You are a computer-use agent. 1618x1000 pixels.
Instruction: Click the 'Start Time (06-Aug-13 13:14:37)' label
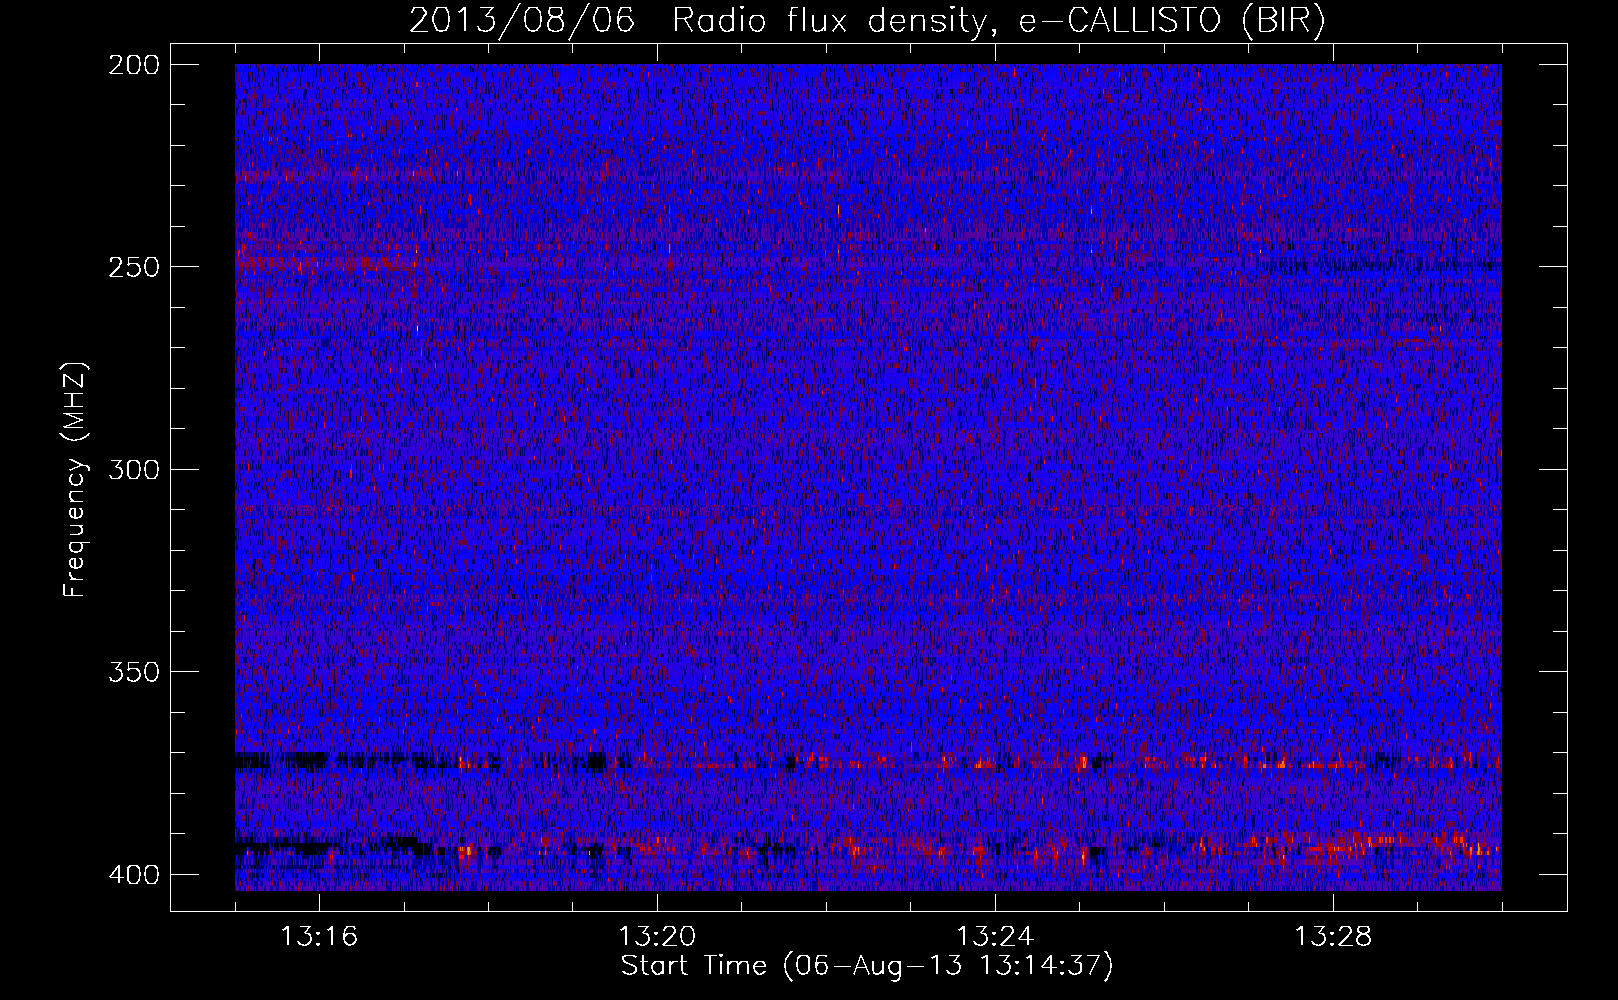867,966
